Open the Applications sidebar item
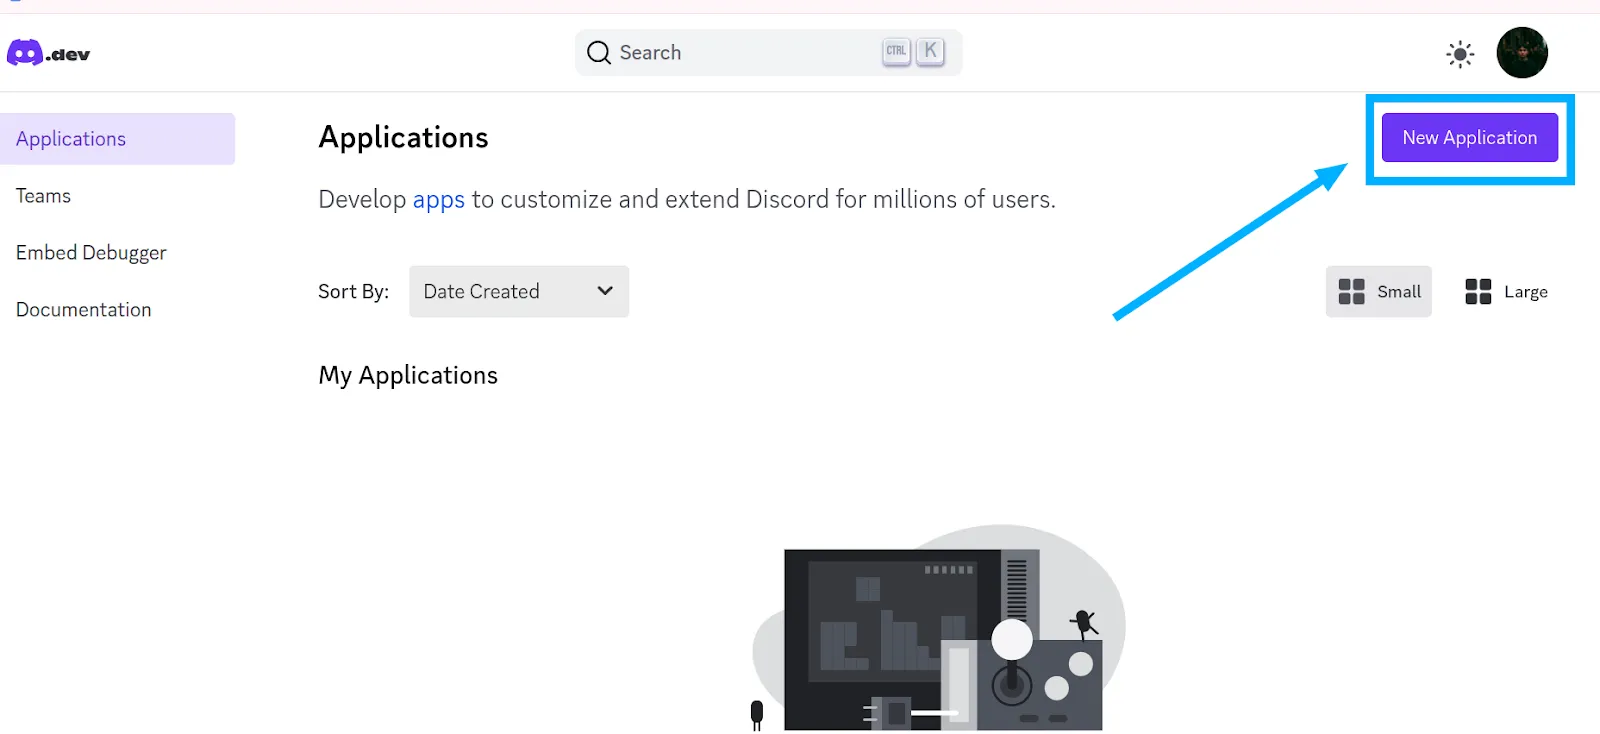This screenshot has width=1600, height=734. coord(117,139)
